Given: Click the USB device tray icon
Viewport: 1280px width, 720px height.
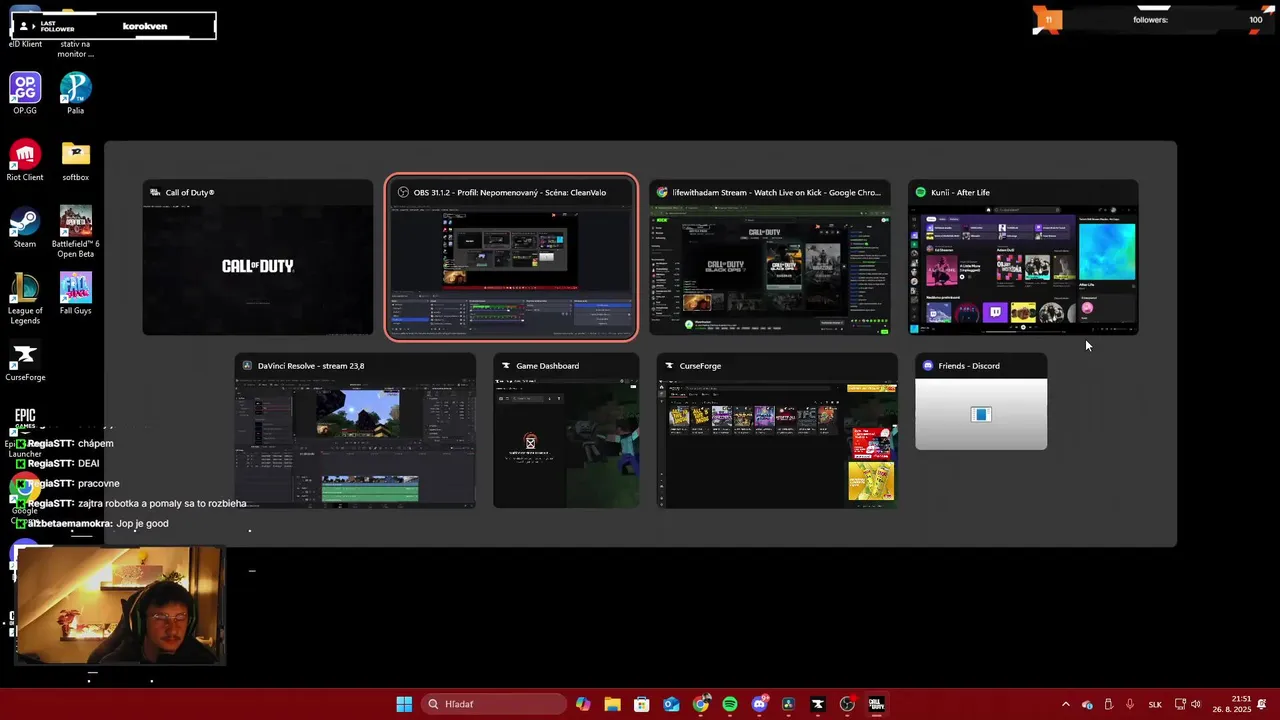Looking at the screenshot, I should [x=1108, y=704].
